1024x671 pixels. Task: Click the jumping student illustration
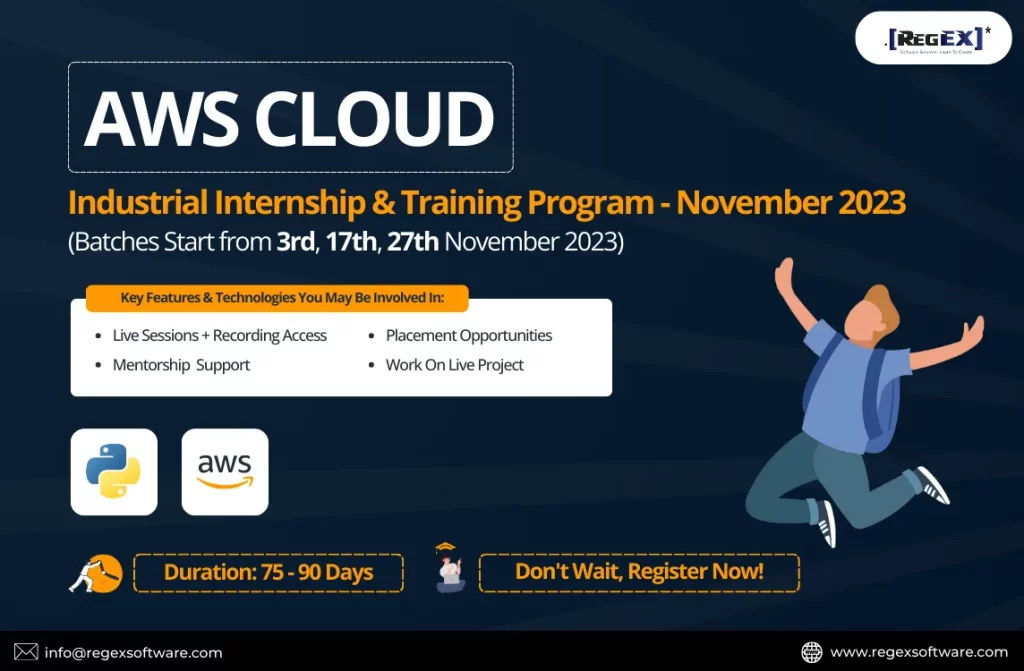(866, 401)
